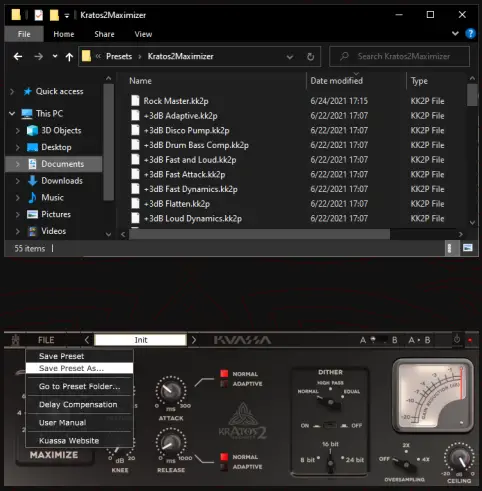
Task: Expand Quick access in navigation pane
Action: 12,91
